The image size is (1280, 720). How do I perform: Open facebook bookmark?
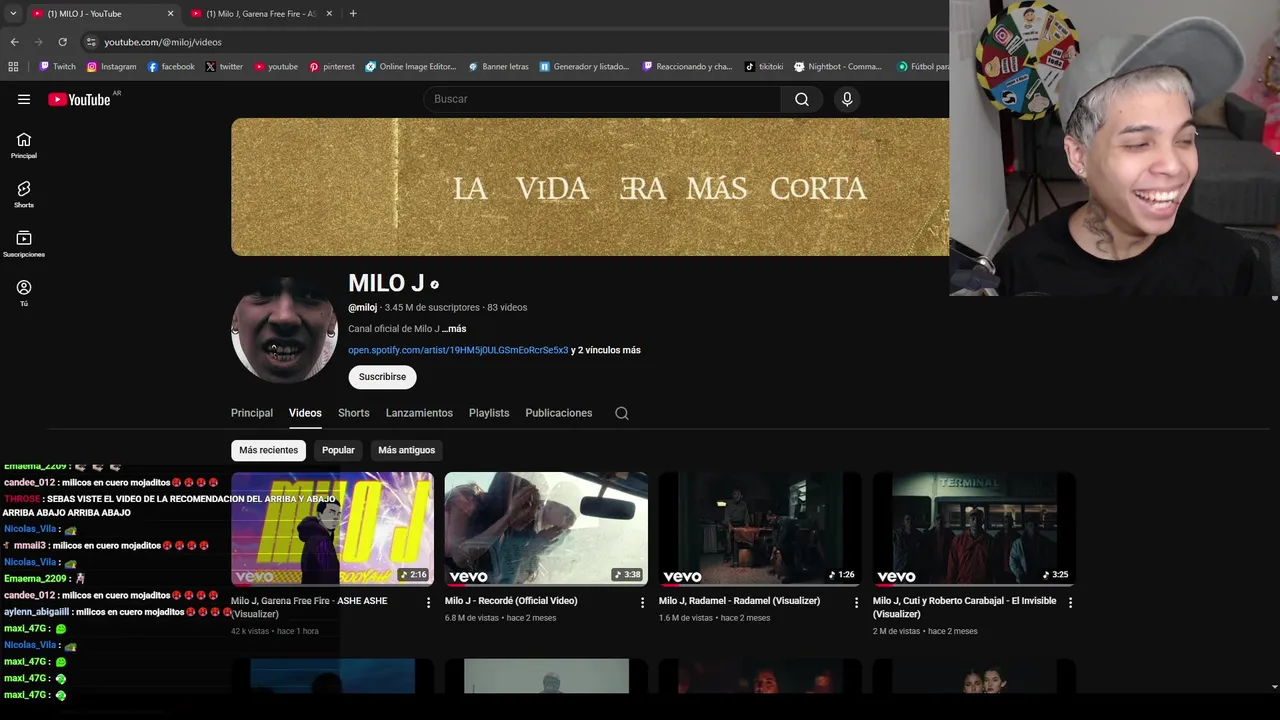click(171, 67)
